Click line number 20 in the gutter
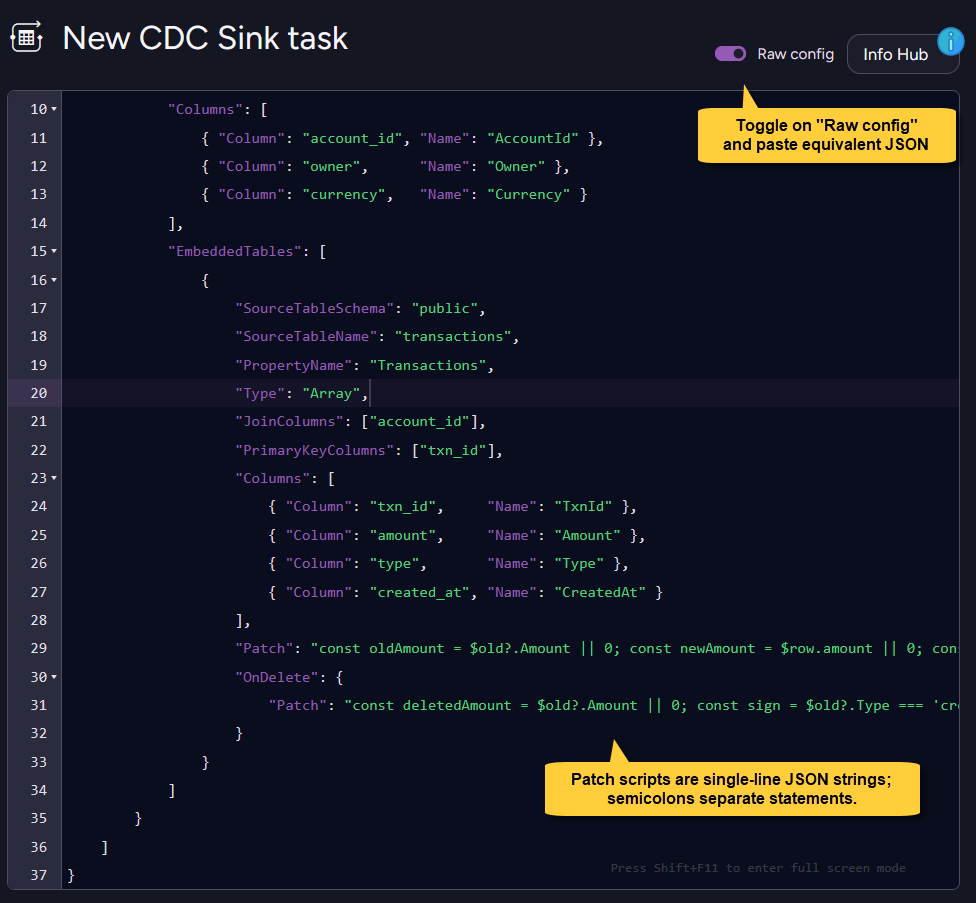 [39, 393]
